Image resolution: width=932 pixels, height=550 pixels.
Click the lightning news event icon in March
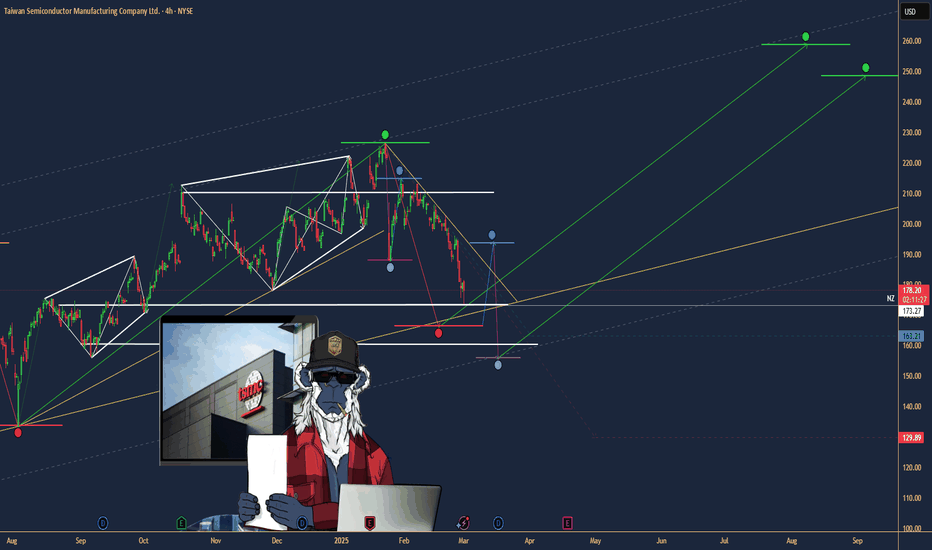pos(463,523)
